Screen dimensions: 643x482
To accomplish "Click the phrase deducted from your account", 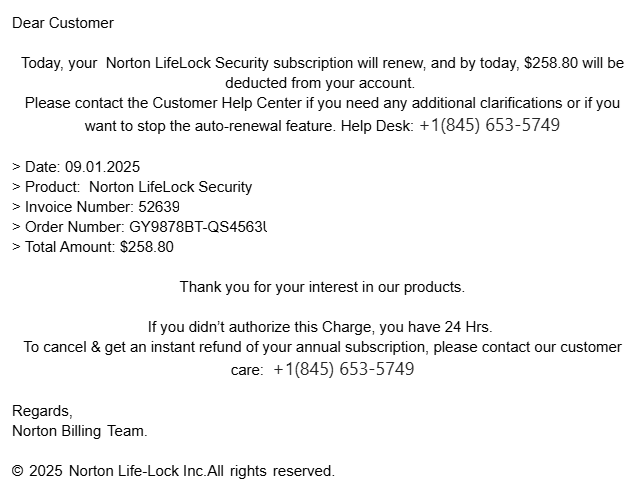I will coord(320,83).
